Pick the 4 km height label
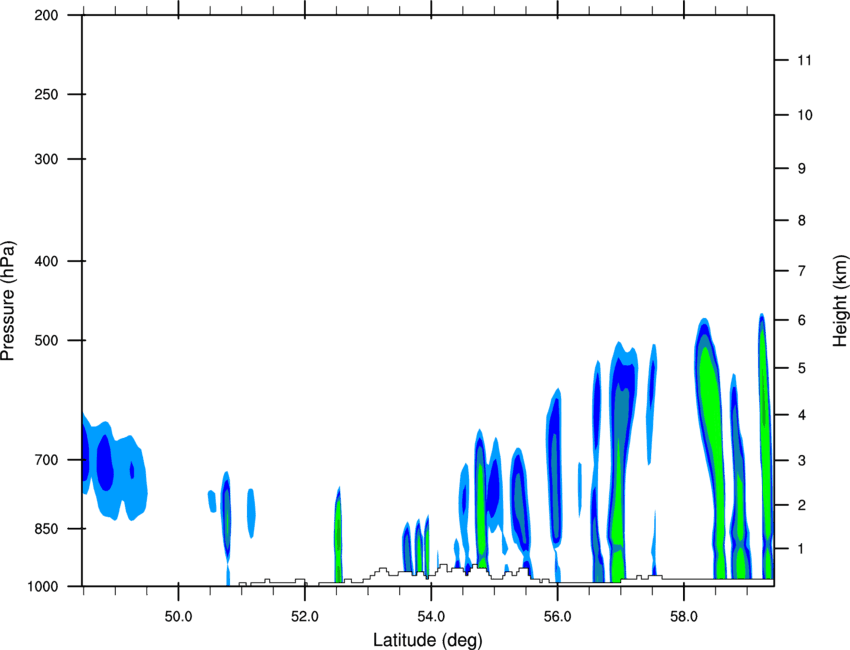This screenshot has height=650, width=850. pos(802,415)
